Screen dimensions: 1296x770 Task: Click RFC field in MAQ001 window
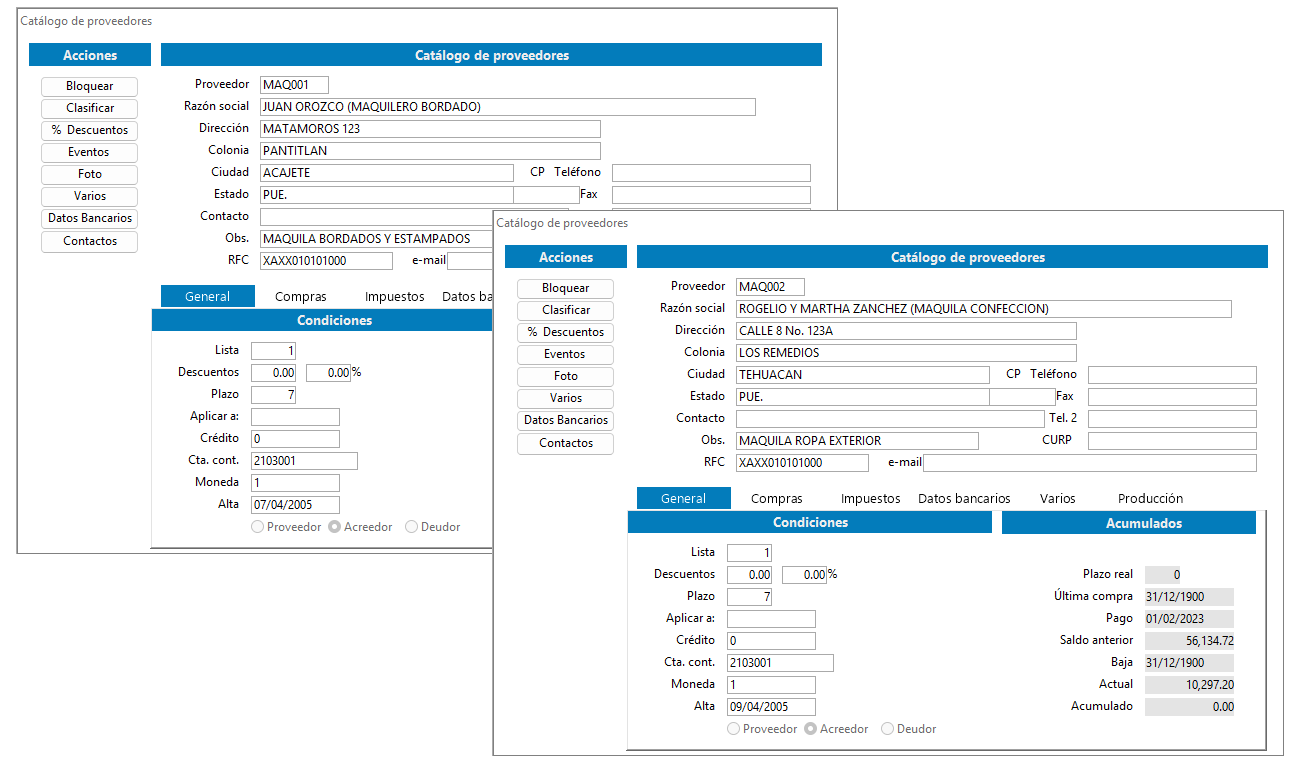(x=326, y=261)
